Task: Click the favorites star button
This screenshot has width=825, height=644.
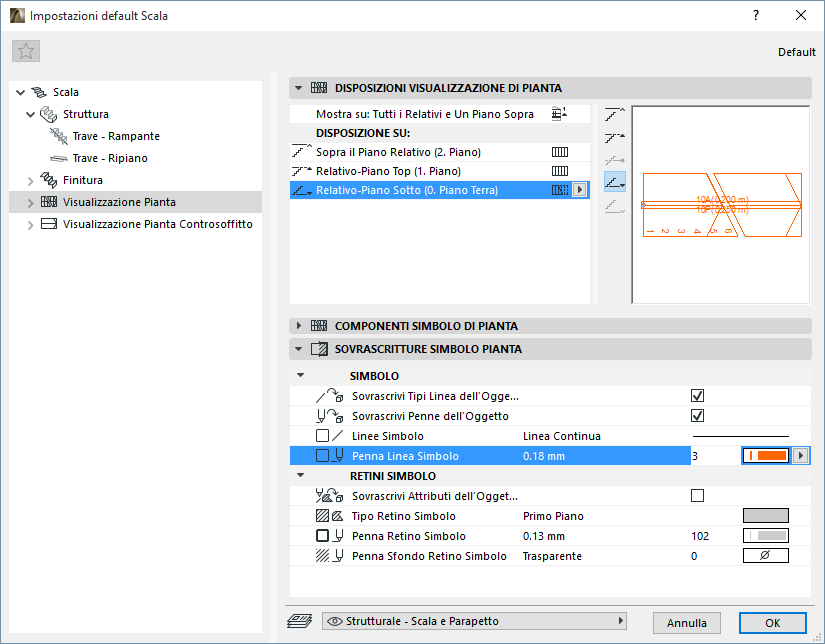Action: [26, 51]
